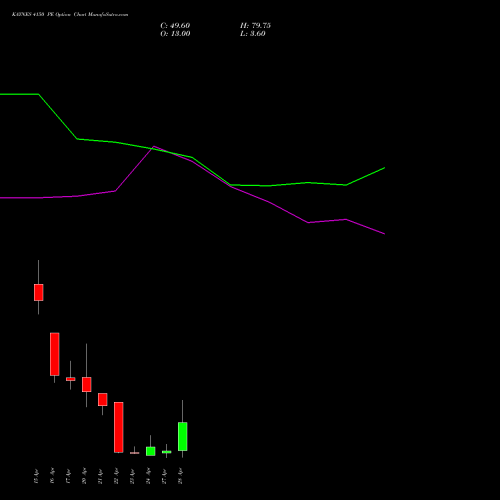Screen dimensions: 500x500
Task: Click the chart title text starting with KAYNES
Action: 70,15
